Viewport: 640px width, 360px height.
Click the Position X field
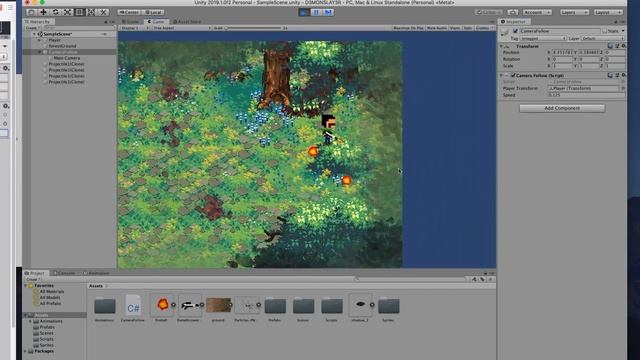pyautogui.click(x=563, y=53)
